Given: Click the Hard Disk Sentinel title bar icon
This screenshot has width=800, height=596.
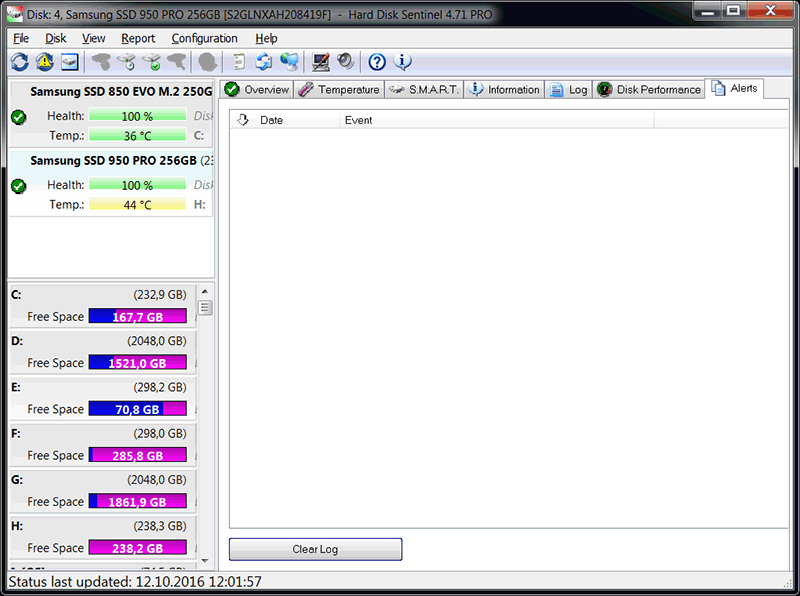Looking at the screenshot, I should tap(15, 14).
